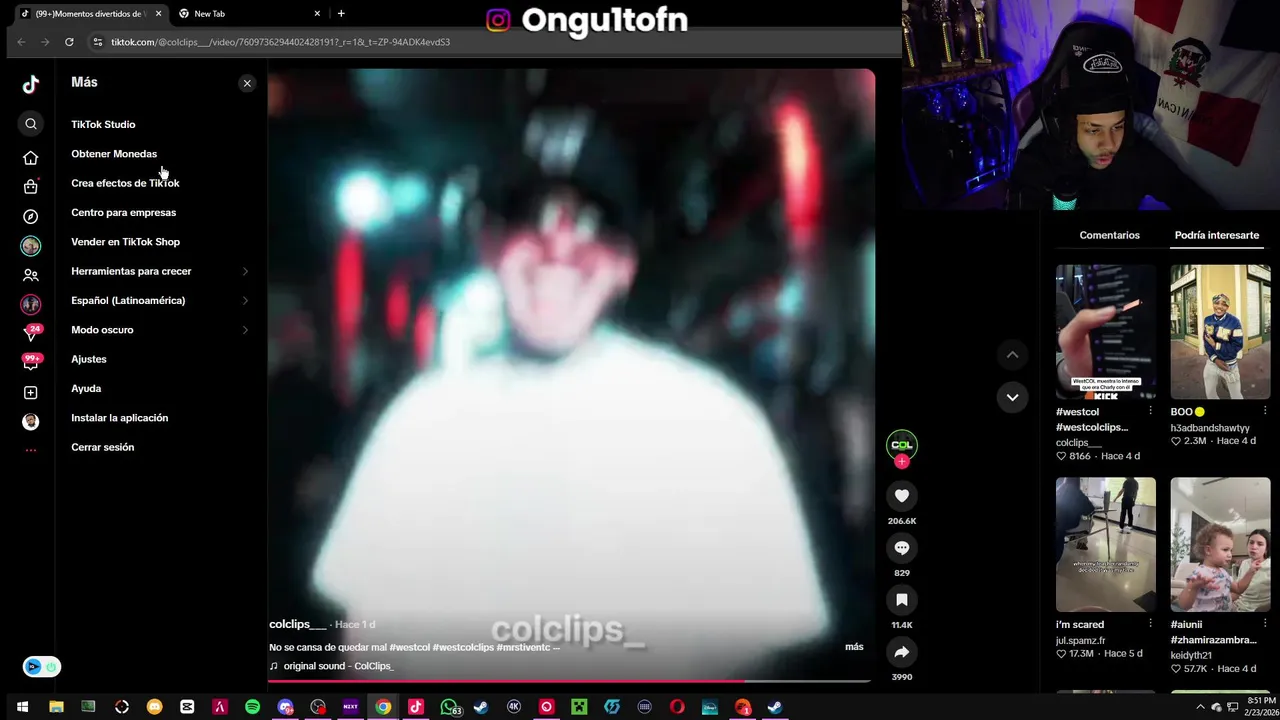Click the upload plus icon in the sidebar

[x=31, y=393]
